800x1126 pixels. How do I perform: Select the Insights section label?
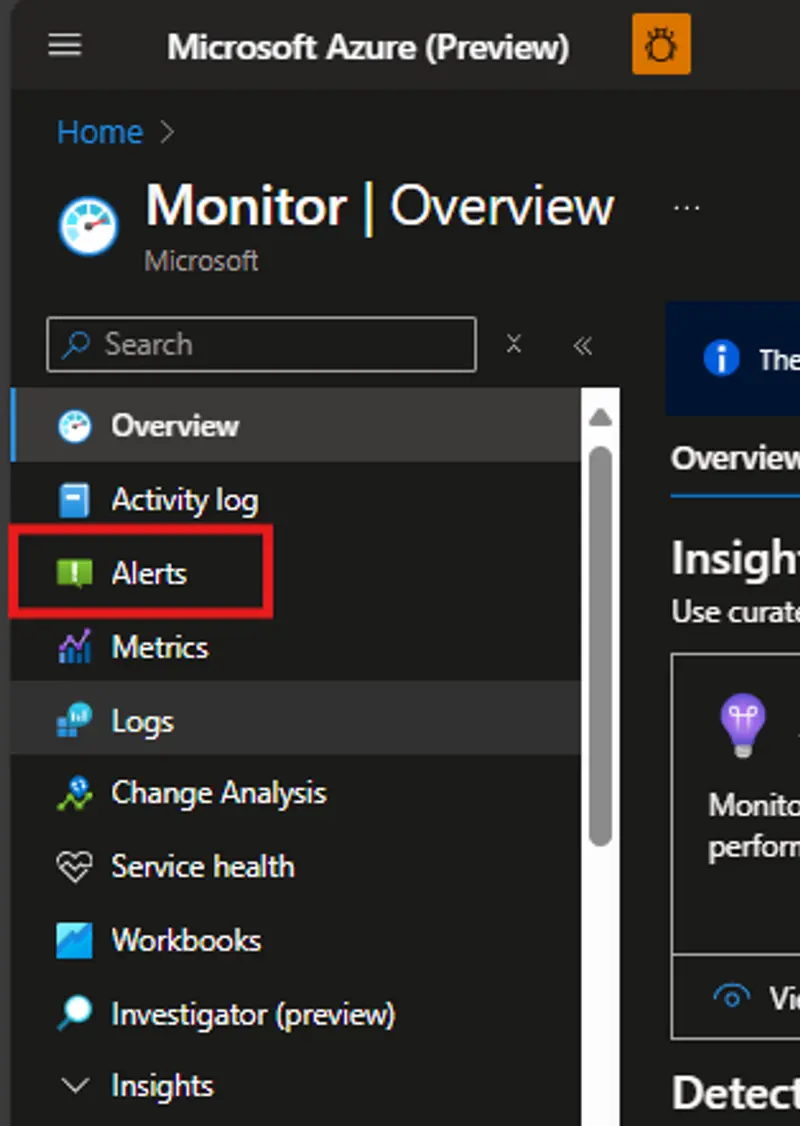tap(162, 1086)
